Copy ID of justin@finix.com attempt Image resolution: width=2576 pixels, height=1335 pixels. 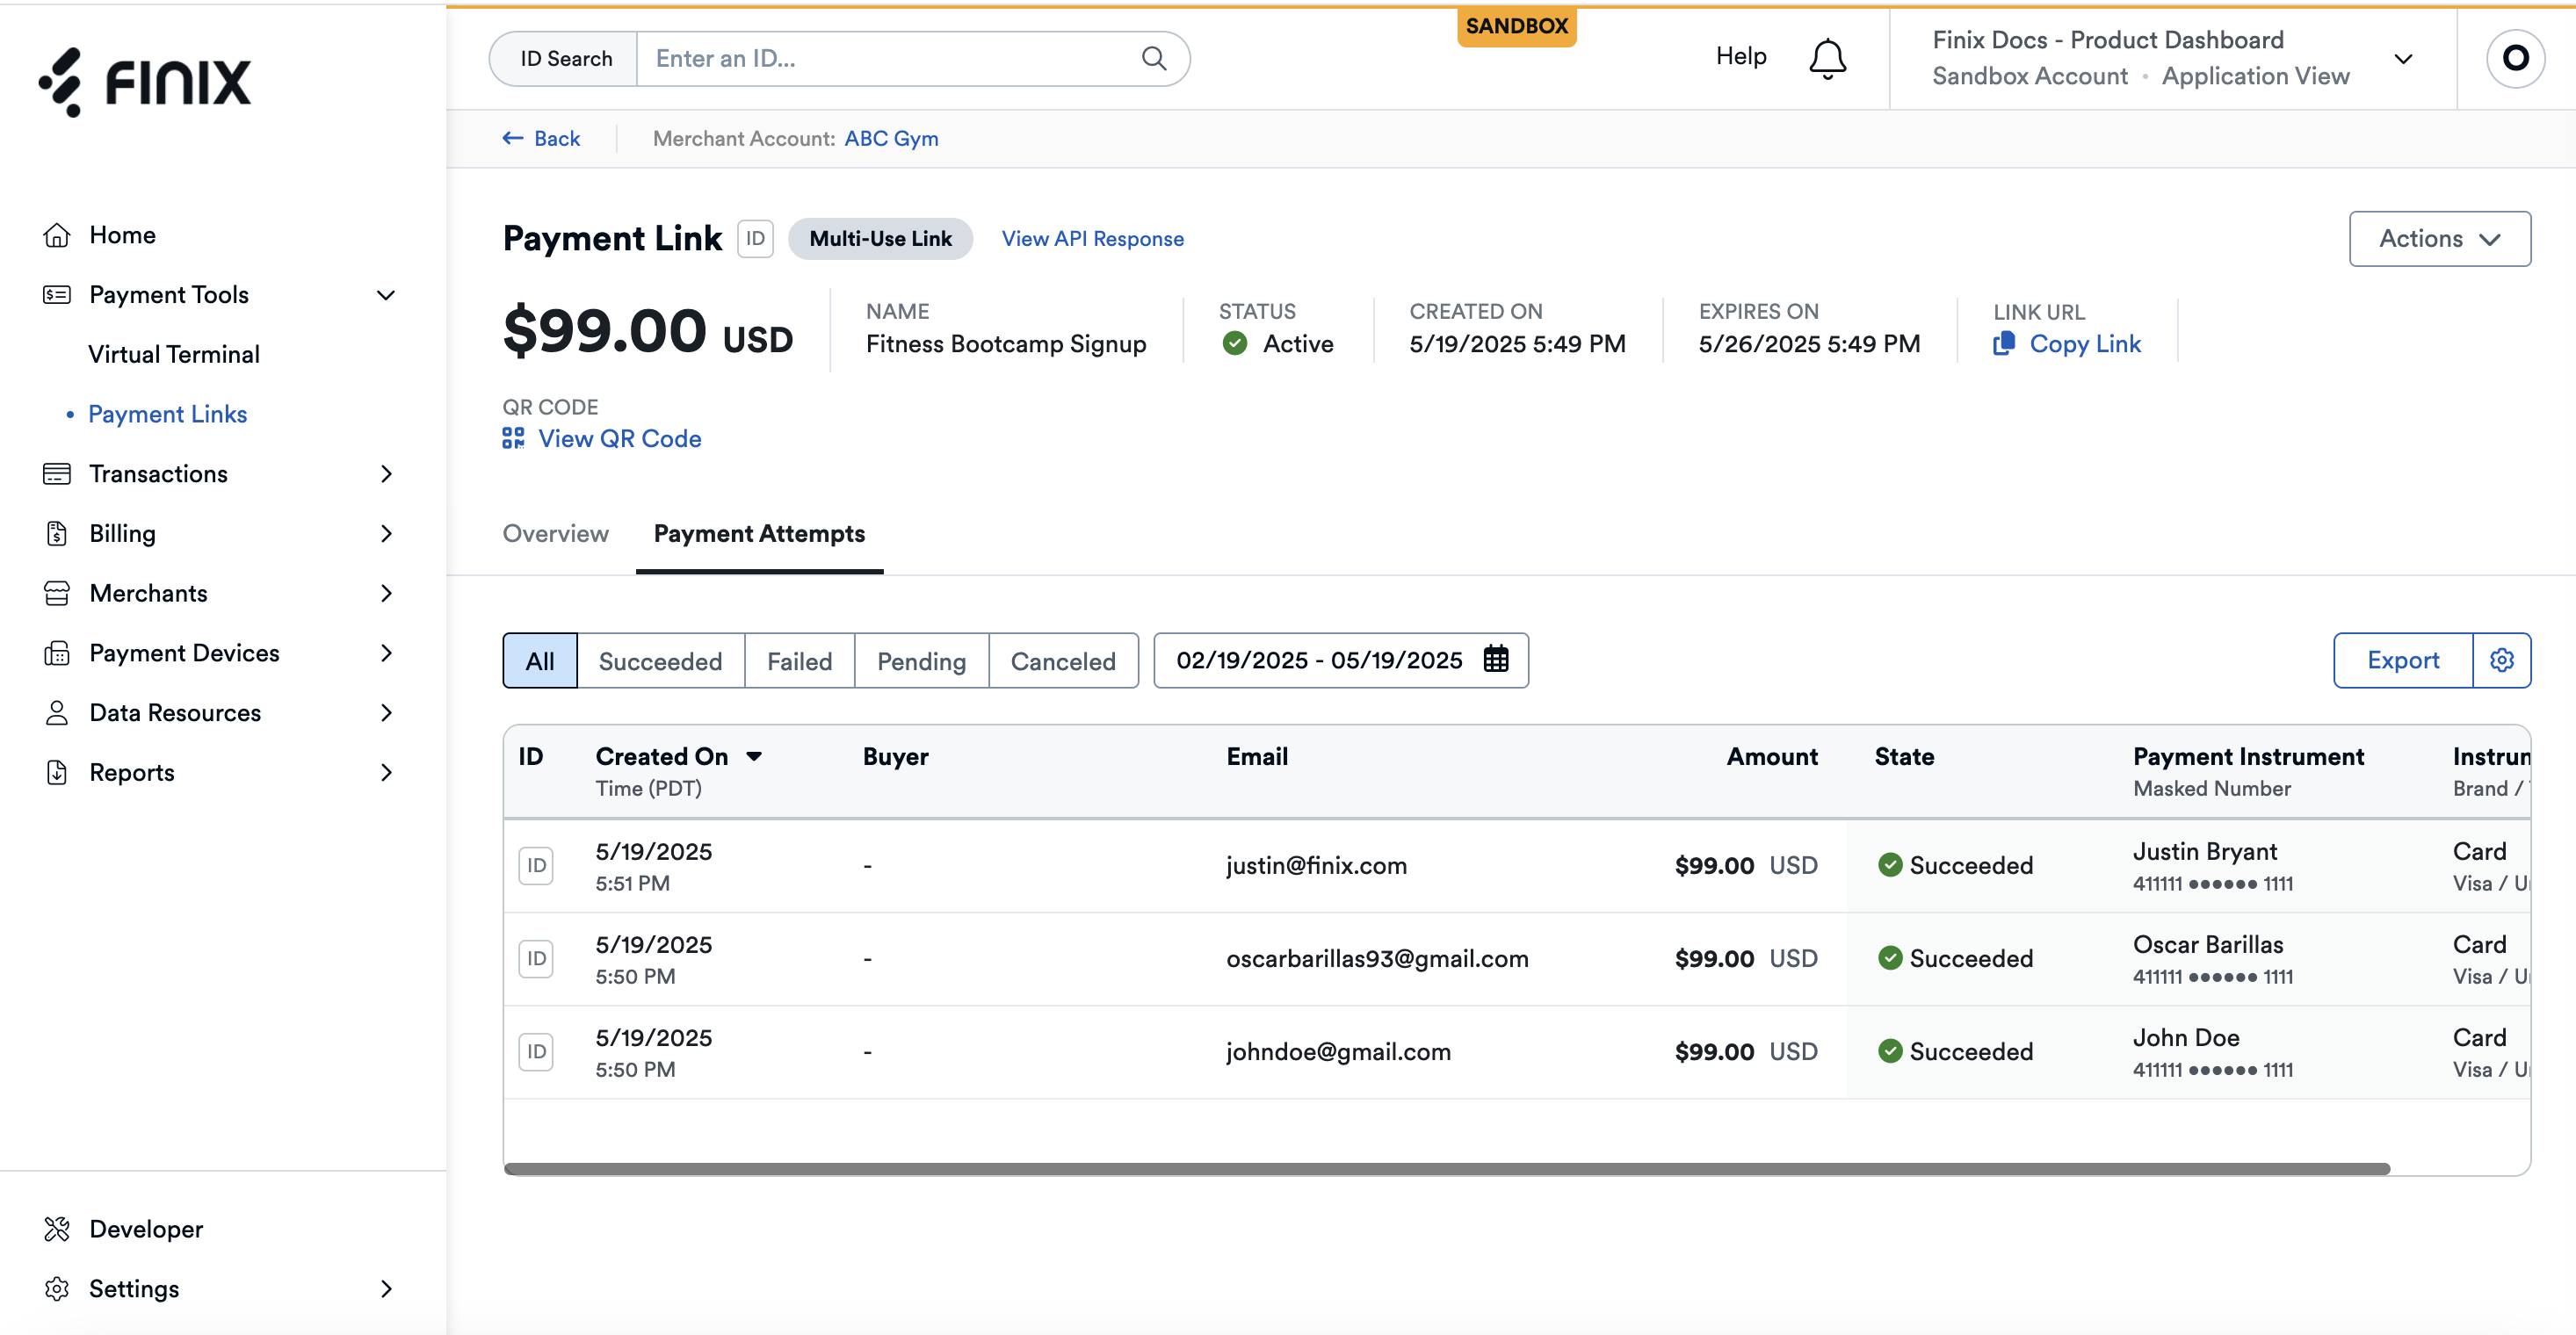536,865
